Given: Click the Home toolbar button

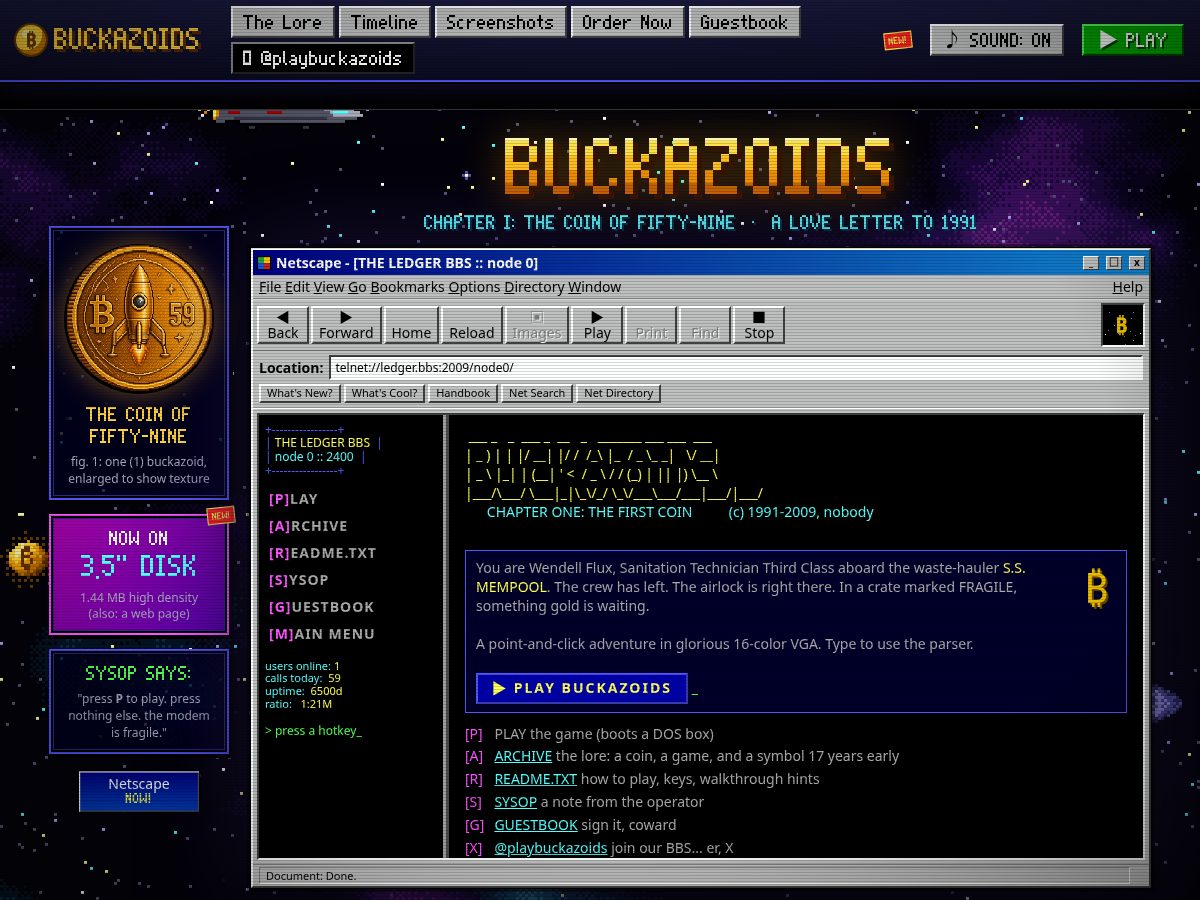Looking at the screenshot, I should 411,324.
